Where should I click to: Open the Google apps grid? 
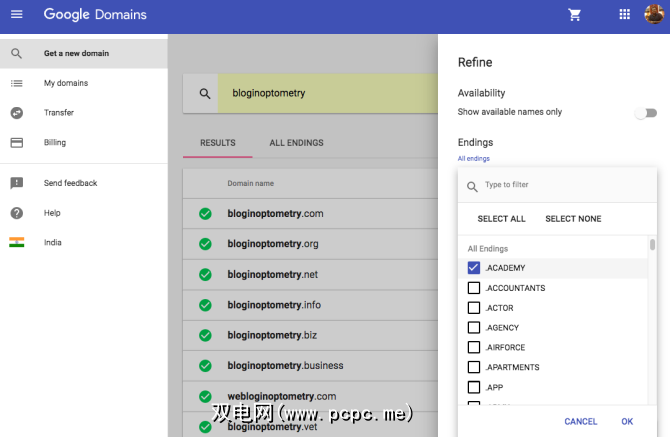[x=624, y=15]
